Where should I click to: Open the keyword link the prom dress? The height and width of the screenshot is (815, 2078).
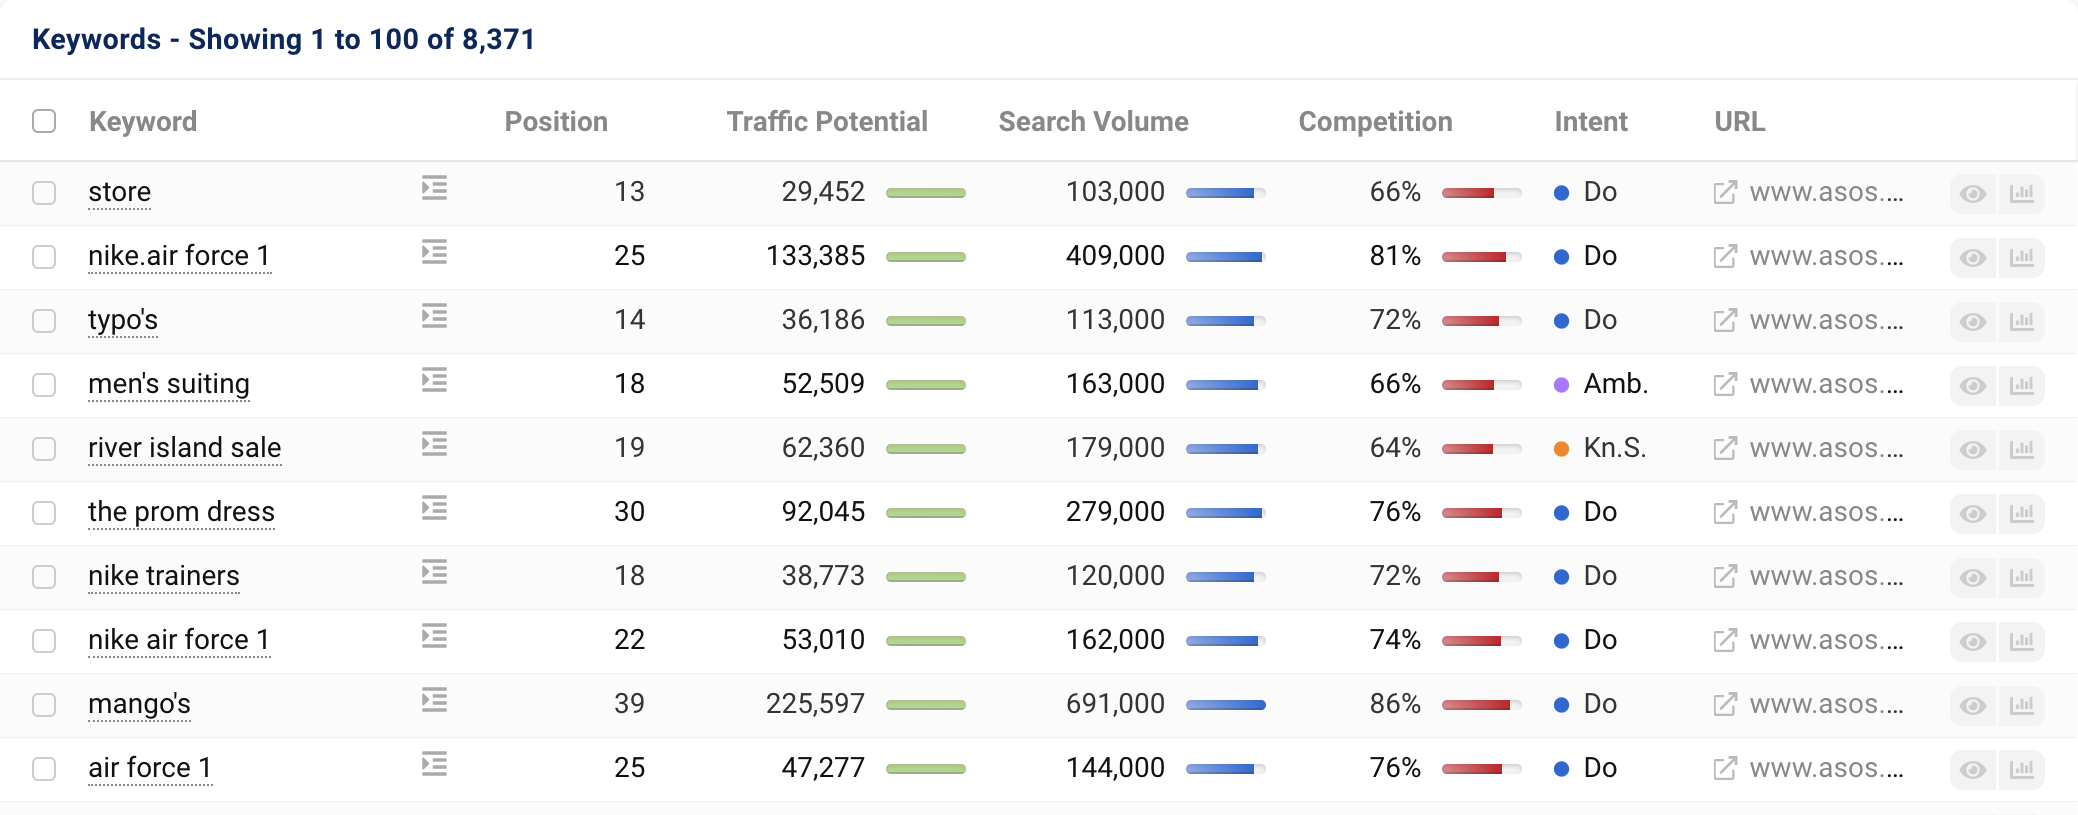click(x=181, y=512)
